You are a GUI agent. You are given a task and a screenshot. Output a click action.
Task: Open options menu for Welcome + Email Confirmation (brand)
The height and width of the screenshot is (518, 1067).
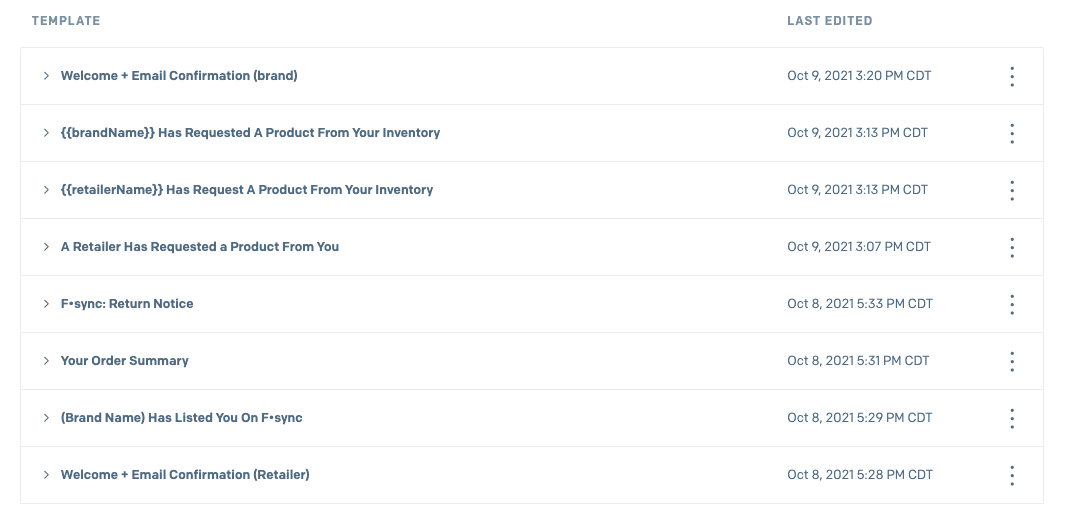(1012, 76)
